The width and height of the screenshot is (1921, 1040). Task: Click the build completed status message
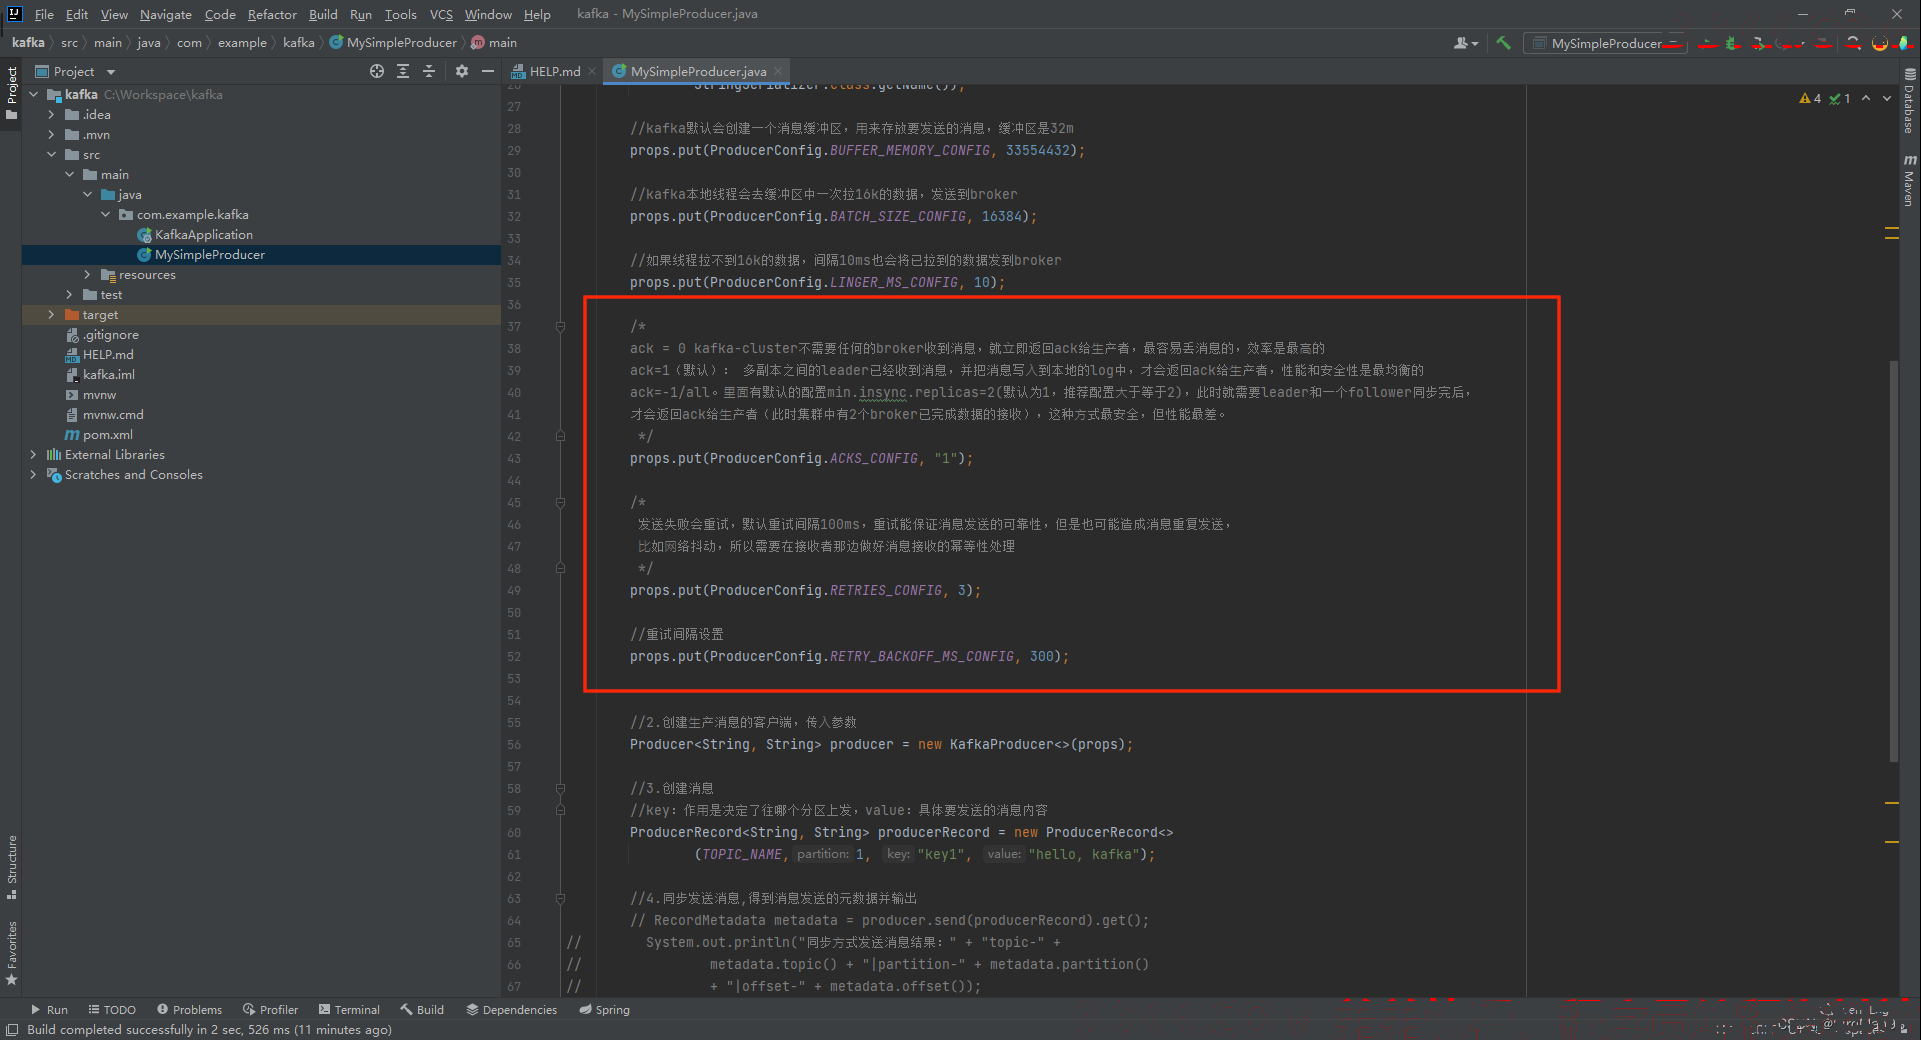(x=210, y=1030)
